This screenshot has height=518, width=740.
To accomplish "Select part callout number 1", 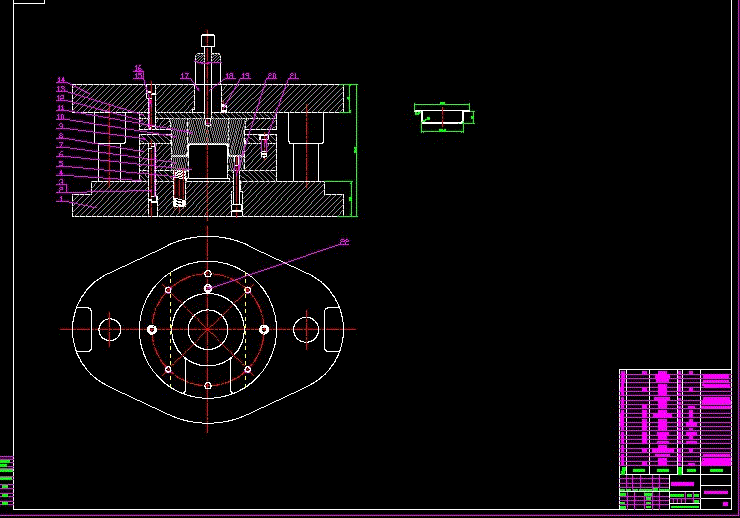I will [61, 199].
